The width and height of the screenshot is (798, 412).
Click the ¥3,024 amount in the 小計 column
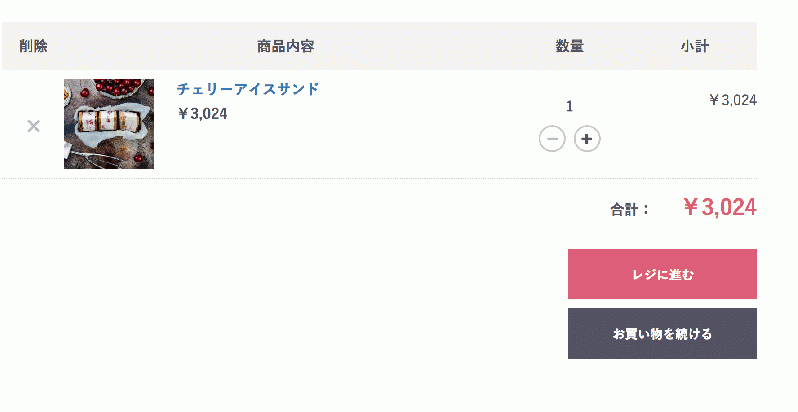click(733, 100)
